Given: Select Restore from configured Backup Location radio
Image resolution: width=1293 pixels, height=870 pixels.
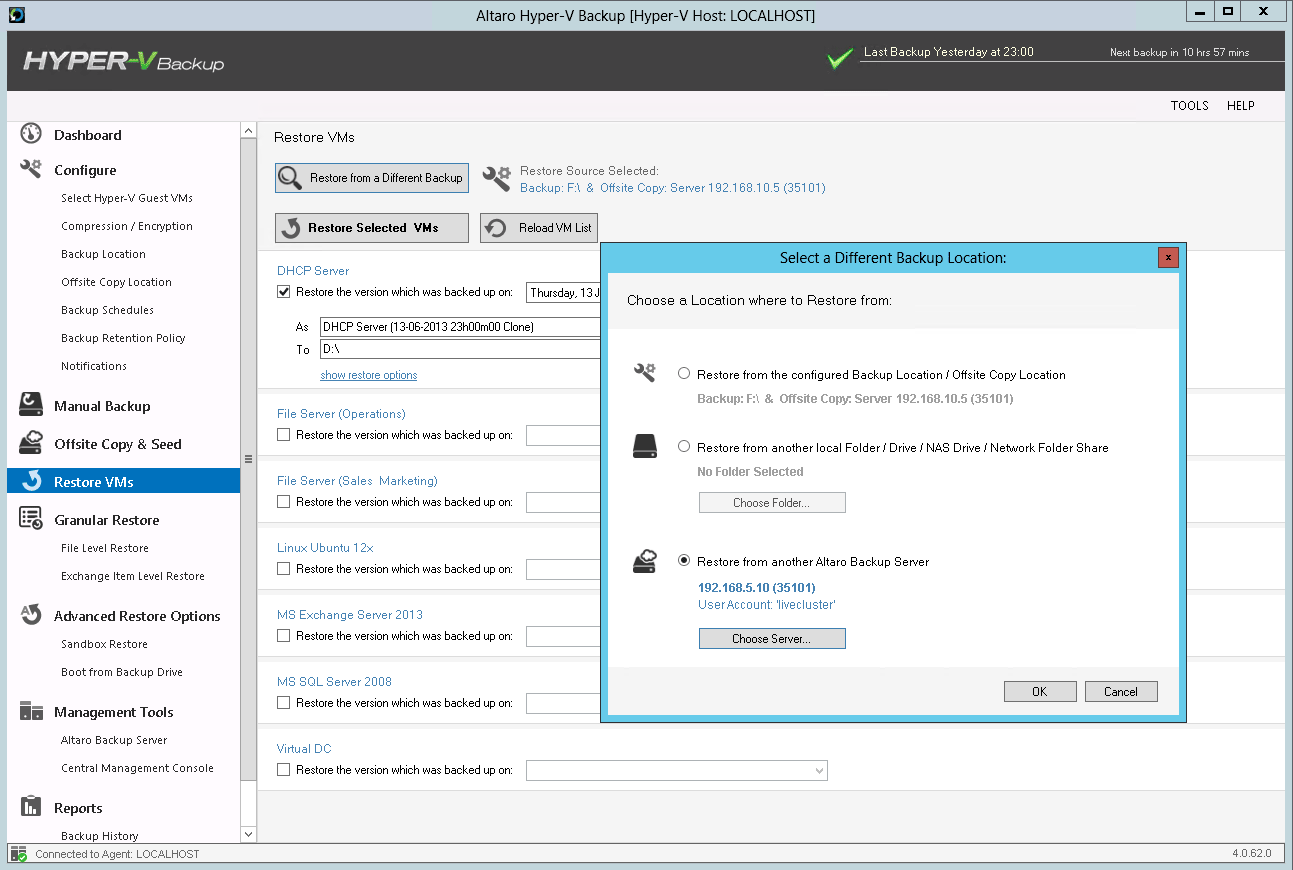Looking at the screenshot, I should coord(684,374).
